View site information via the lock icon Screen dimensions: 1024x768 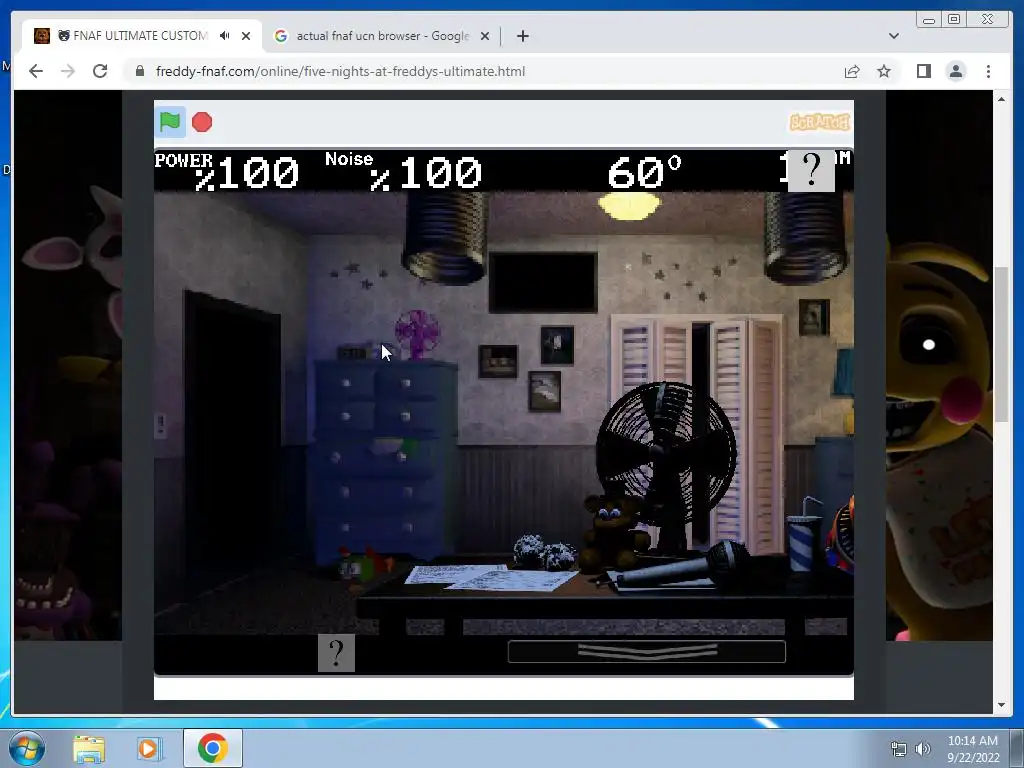(x=139, y=71)
